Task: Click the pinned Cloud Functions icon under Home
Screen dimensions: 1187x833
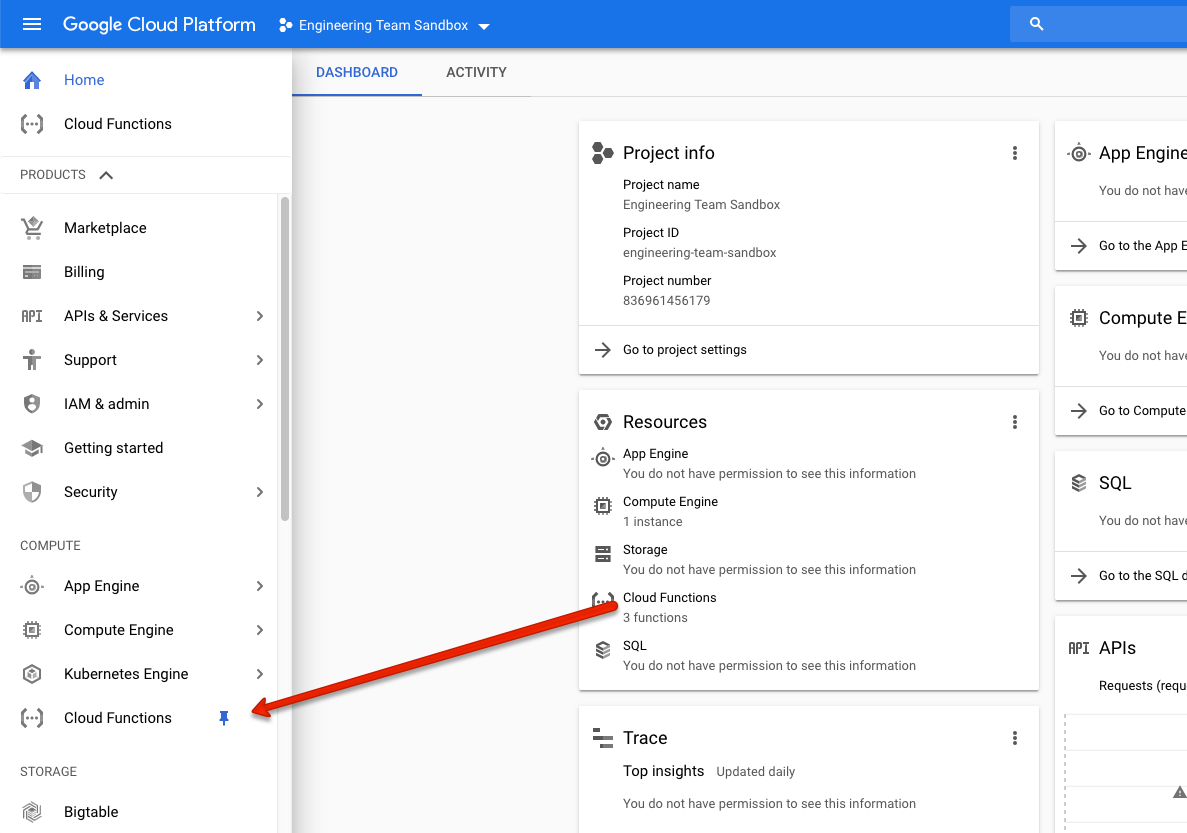Action: (x=32, y=124)
